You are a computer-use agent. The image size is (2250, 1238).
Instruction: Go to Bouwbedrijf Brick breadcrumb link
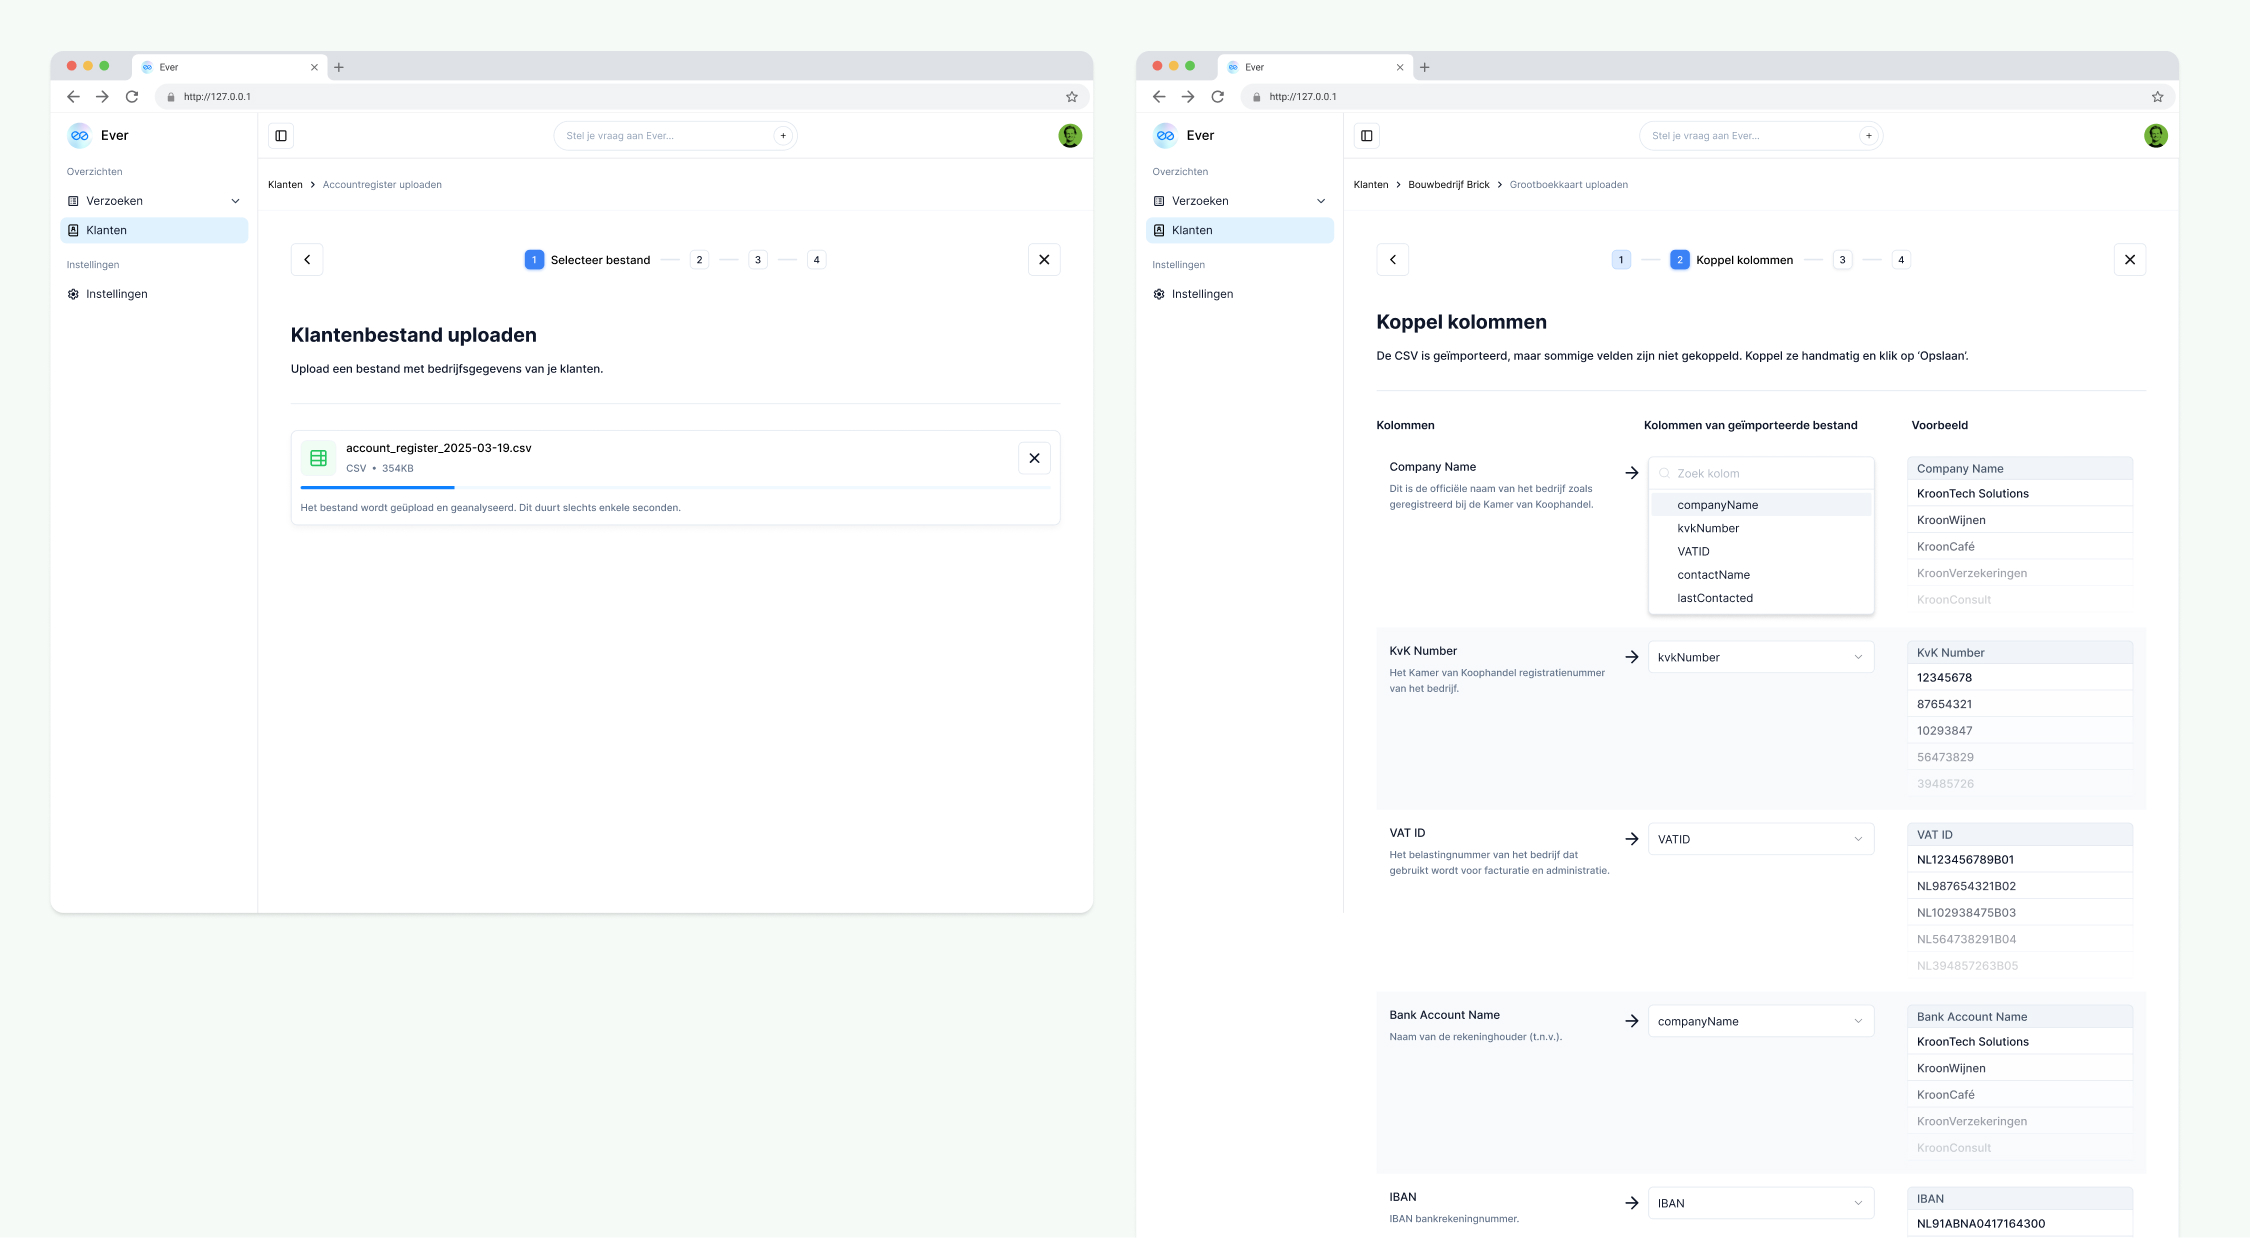click(x=1448, y=185)
